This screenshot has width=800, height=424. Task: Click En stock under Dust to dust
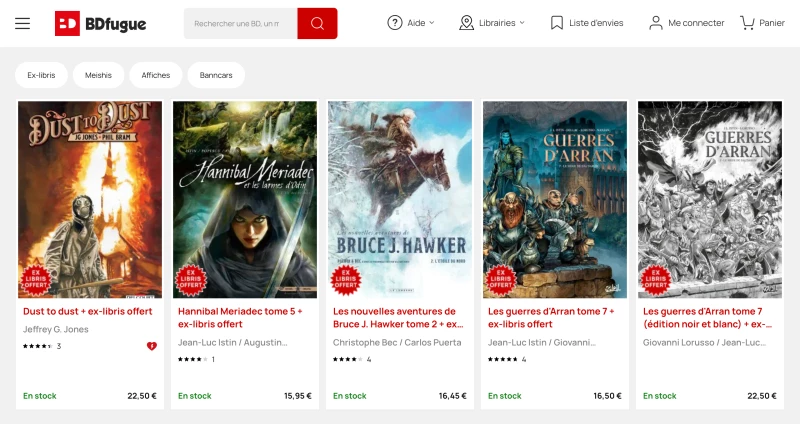point(40,396)
